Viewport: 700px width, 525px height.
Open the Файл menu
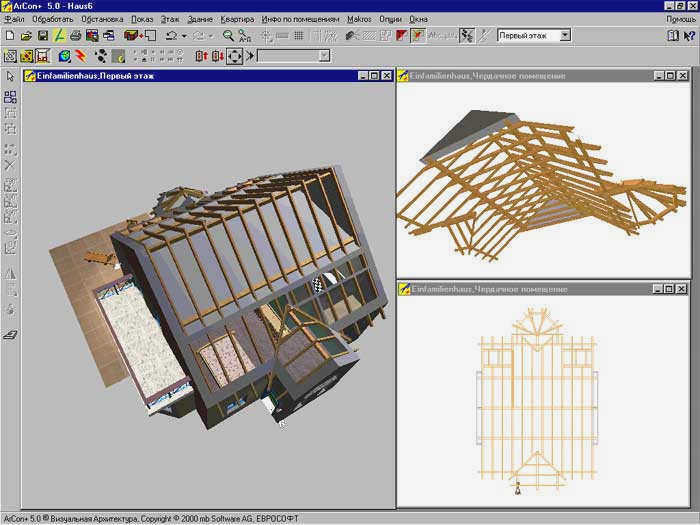click(x=15, y=19)
